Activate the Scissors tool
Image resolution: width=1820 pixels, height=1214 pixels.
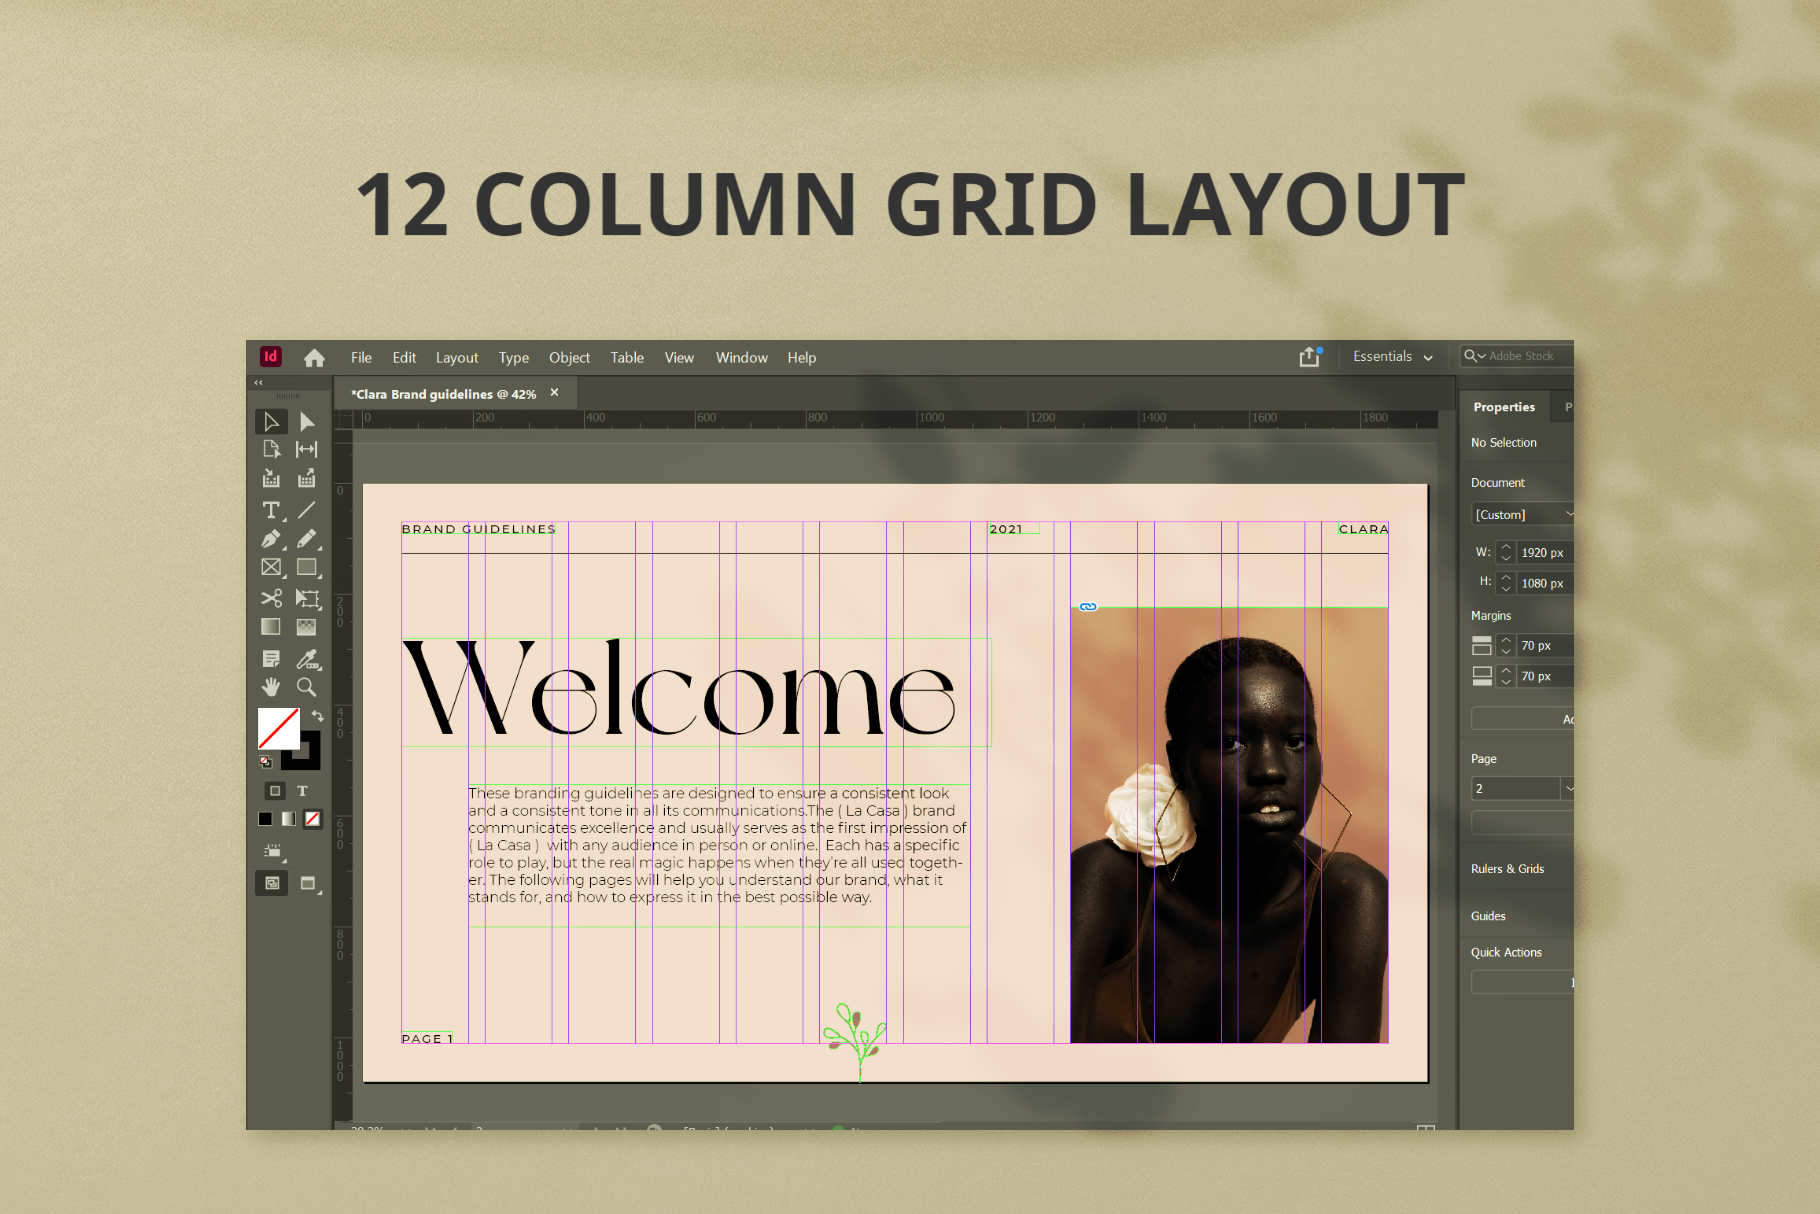pyautogui.click(x=270, y=598)
